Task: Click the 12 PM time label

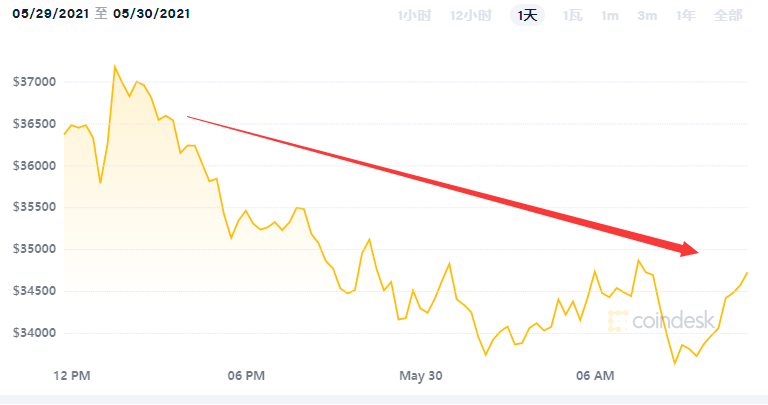Action: 71,376
